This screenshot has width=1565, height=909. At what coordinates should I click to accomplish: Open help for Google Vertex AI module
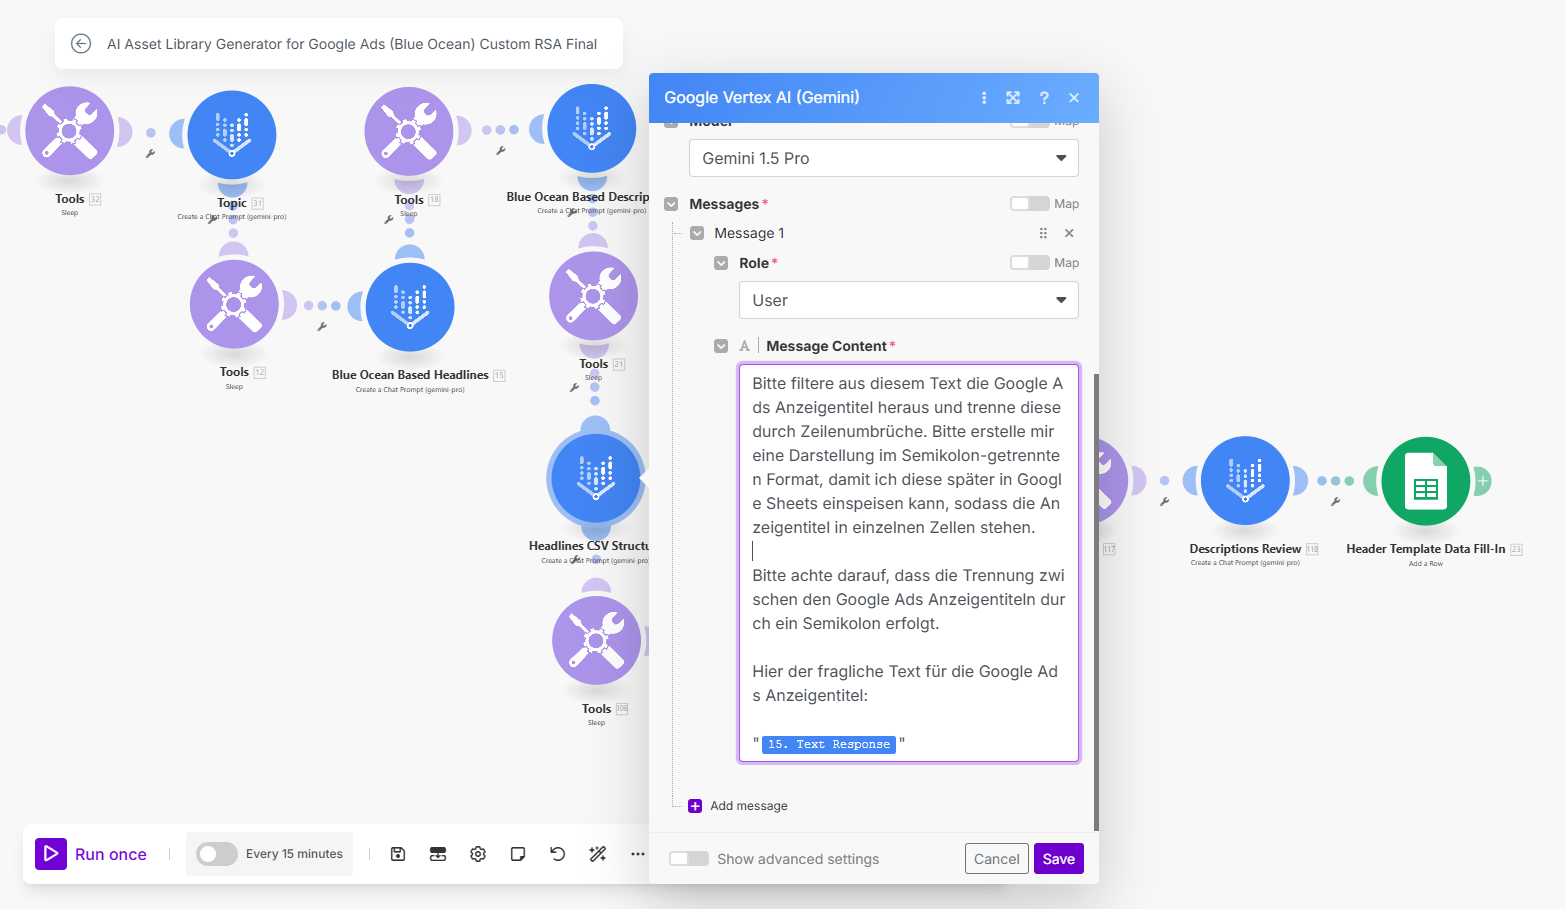point(1044,98)
